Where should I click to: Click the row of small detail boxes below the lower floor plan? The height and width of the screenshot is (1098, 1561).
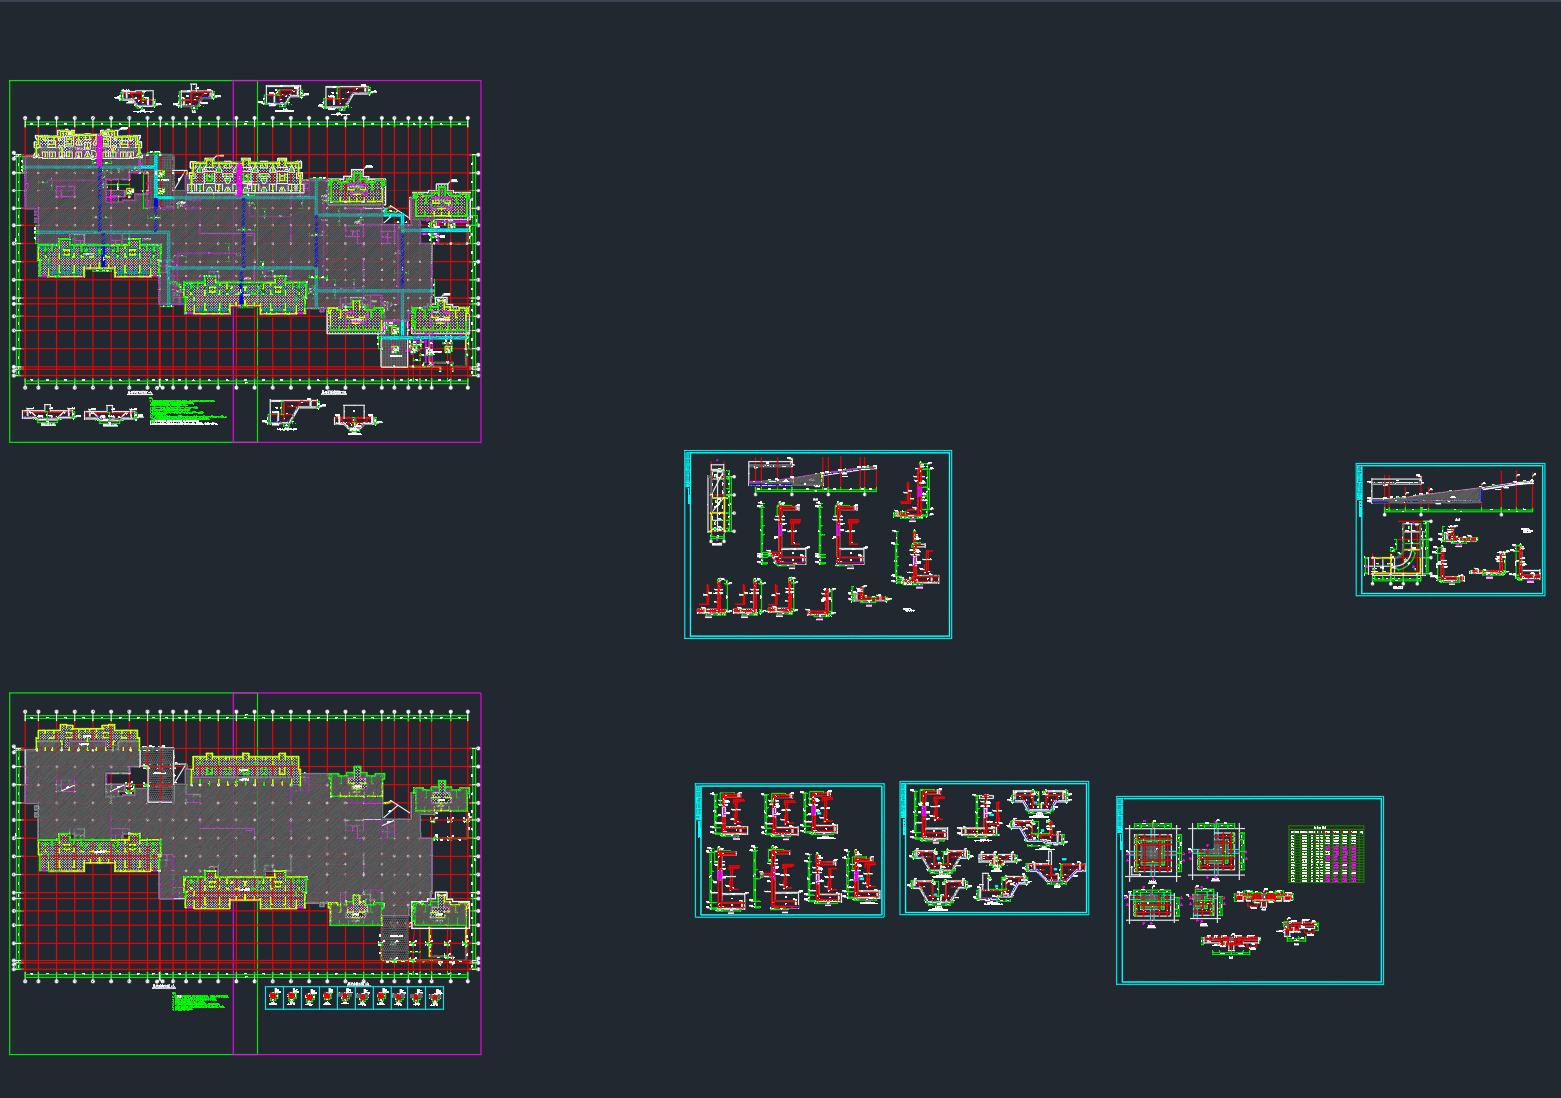point(354,997)
